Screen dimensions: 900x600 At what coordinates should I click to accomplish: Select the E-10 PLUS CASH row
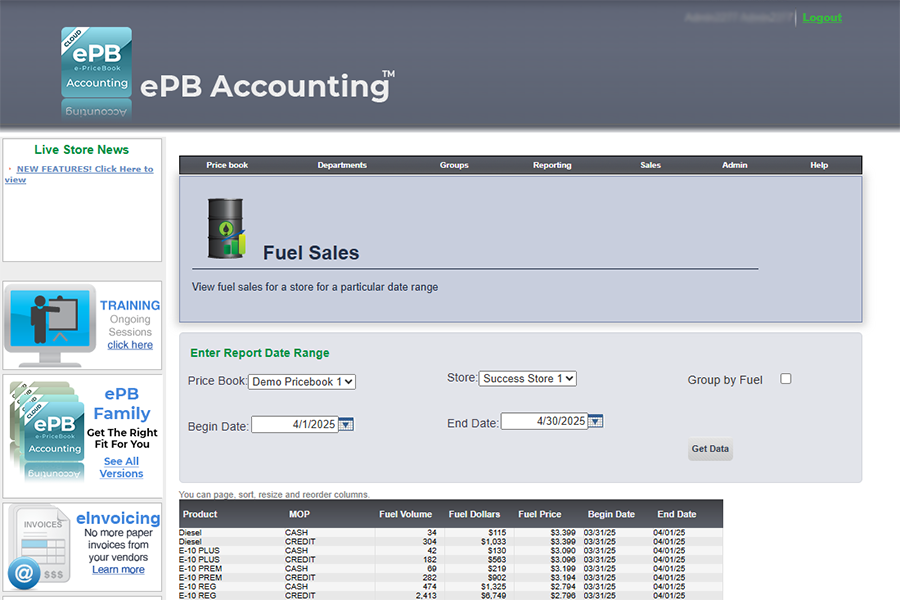(451, 551)
